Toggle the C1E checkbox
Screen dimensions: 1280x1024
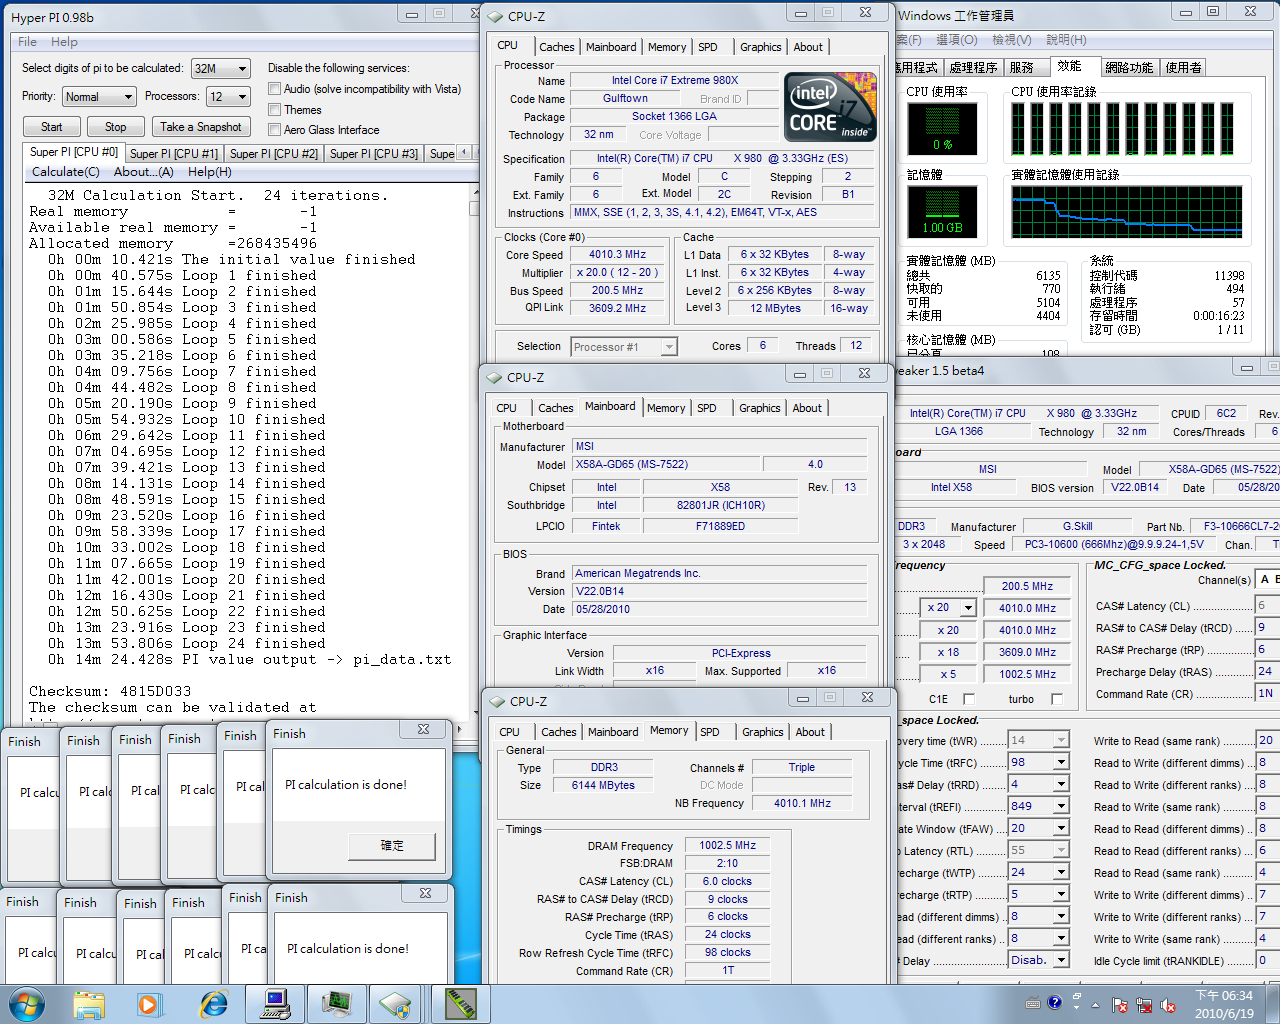click(x=968, y=699)
